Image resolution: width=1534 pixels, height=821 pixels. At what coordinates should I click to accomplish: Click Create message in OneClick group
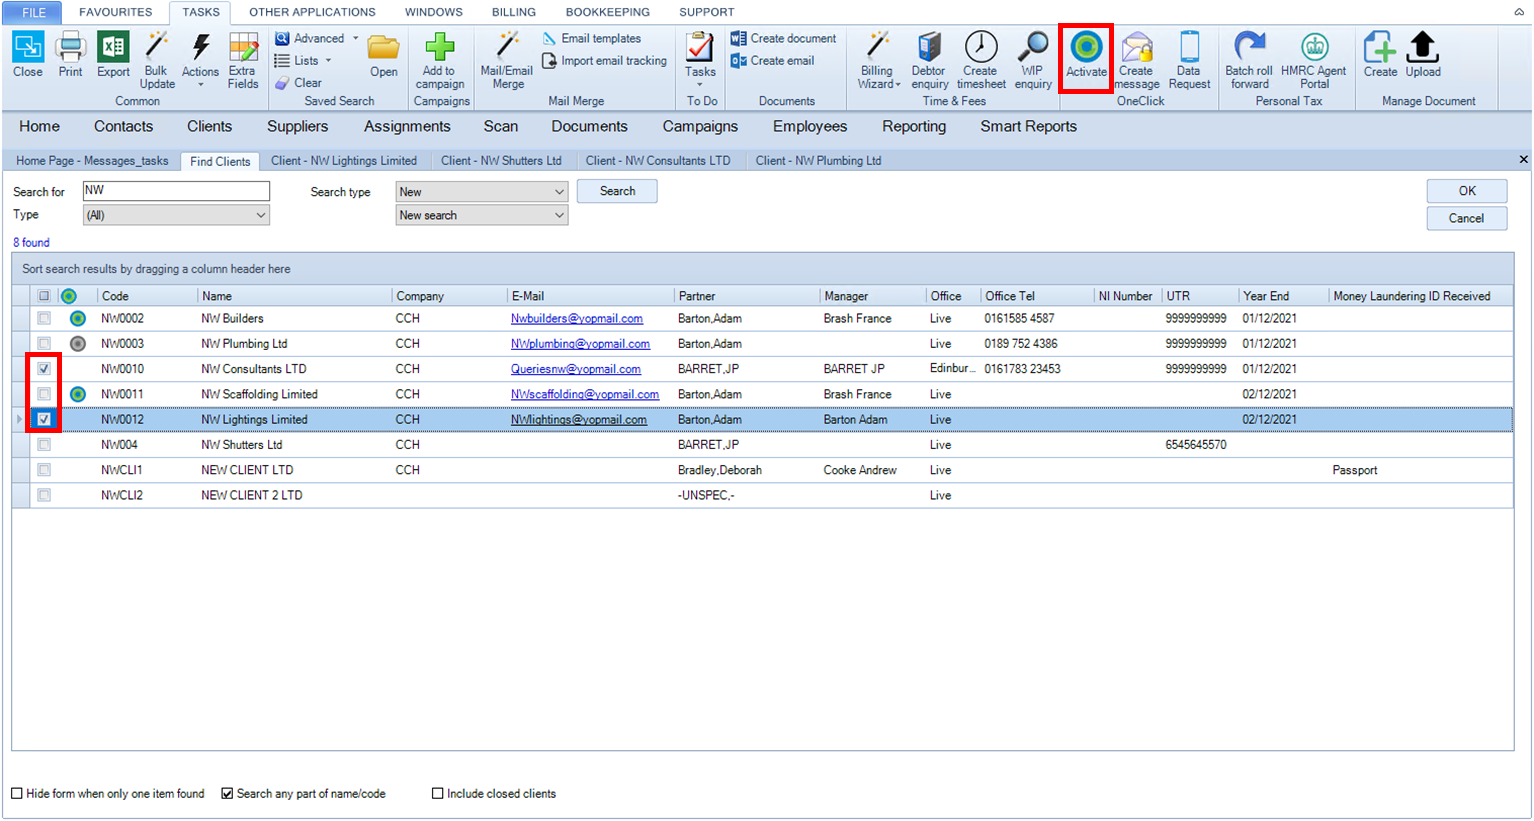tap(1137, 60)
